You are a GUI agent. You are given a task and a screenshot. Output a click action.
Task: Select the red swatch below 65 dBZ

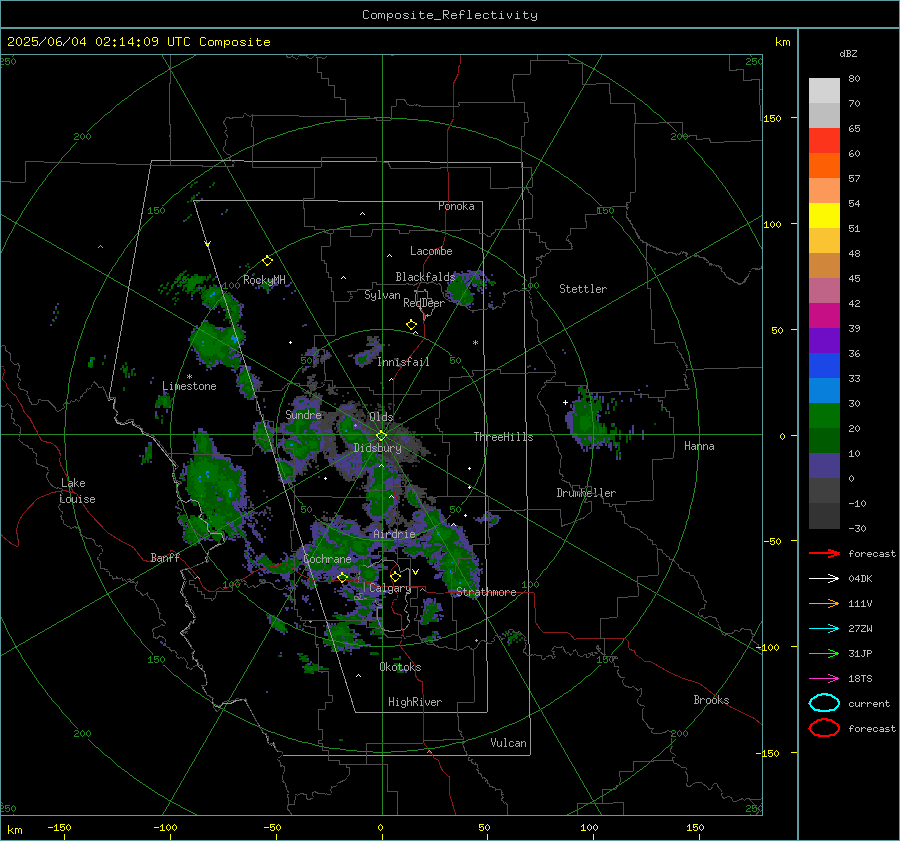tap(824, 141)
